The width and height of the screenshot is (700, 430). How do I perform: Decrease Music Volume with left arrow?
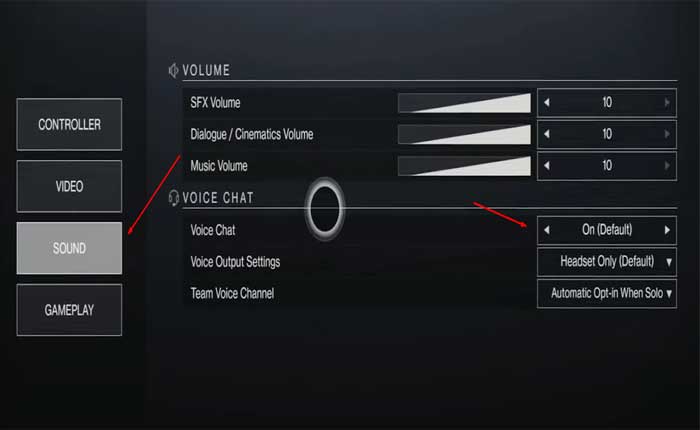[x=547, y=166]
